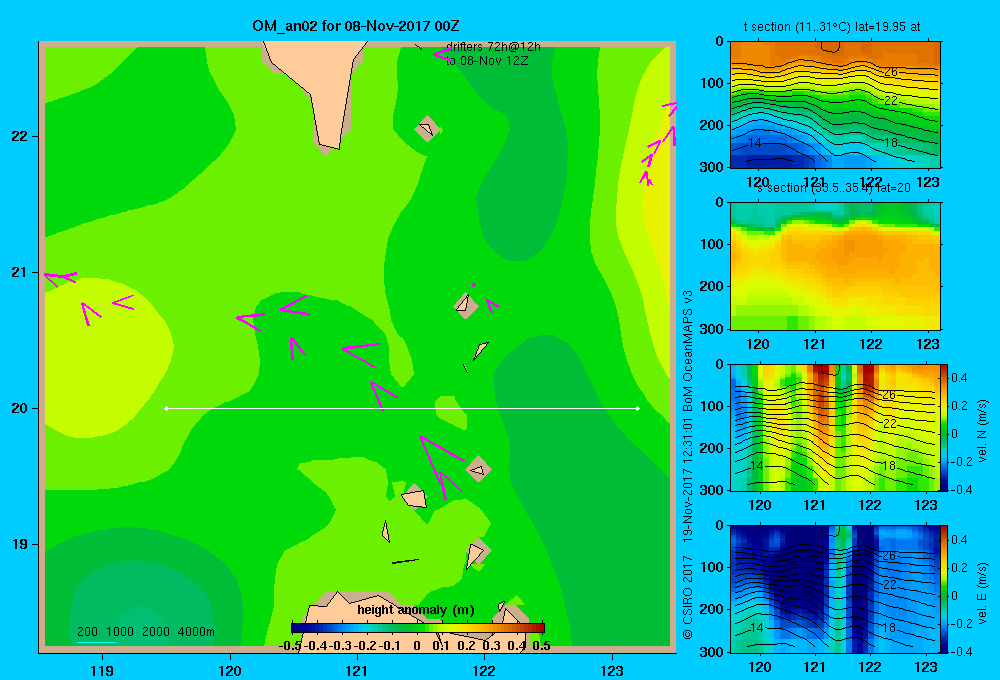Select the longitude 123 label under the main map
The width and height of the screenshot is (1000, 680).
click(x=612, y=670)
